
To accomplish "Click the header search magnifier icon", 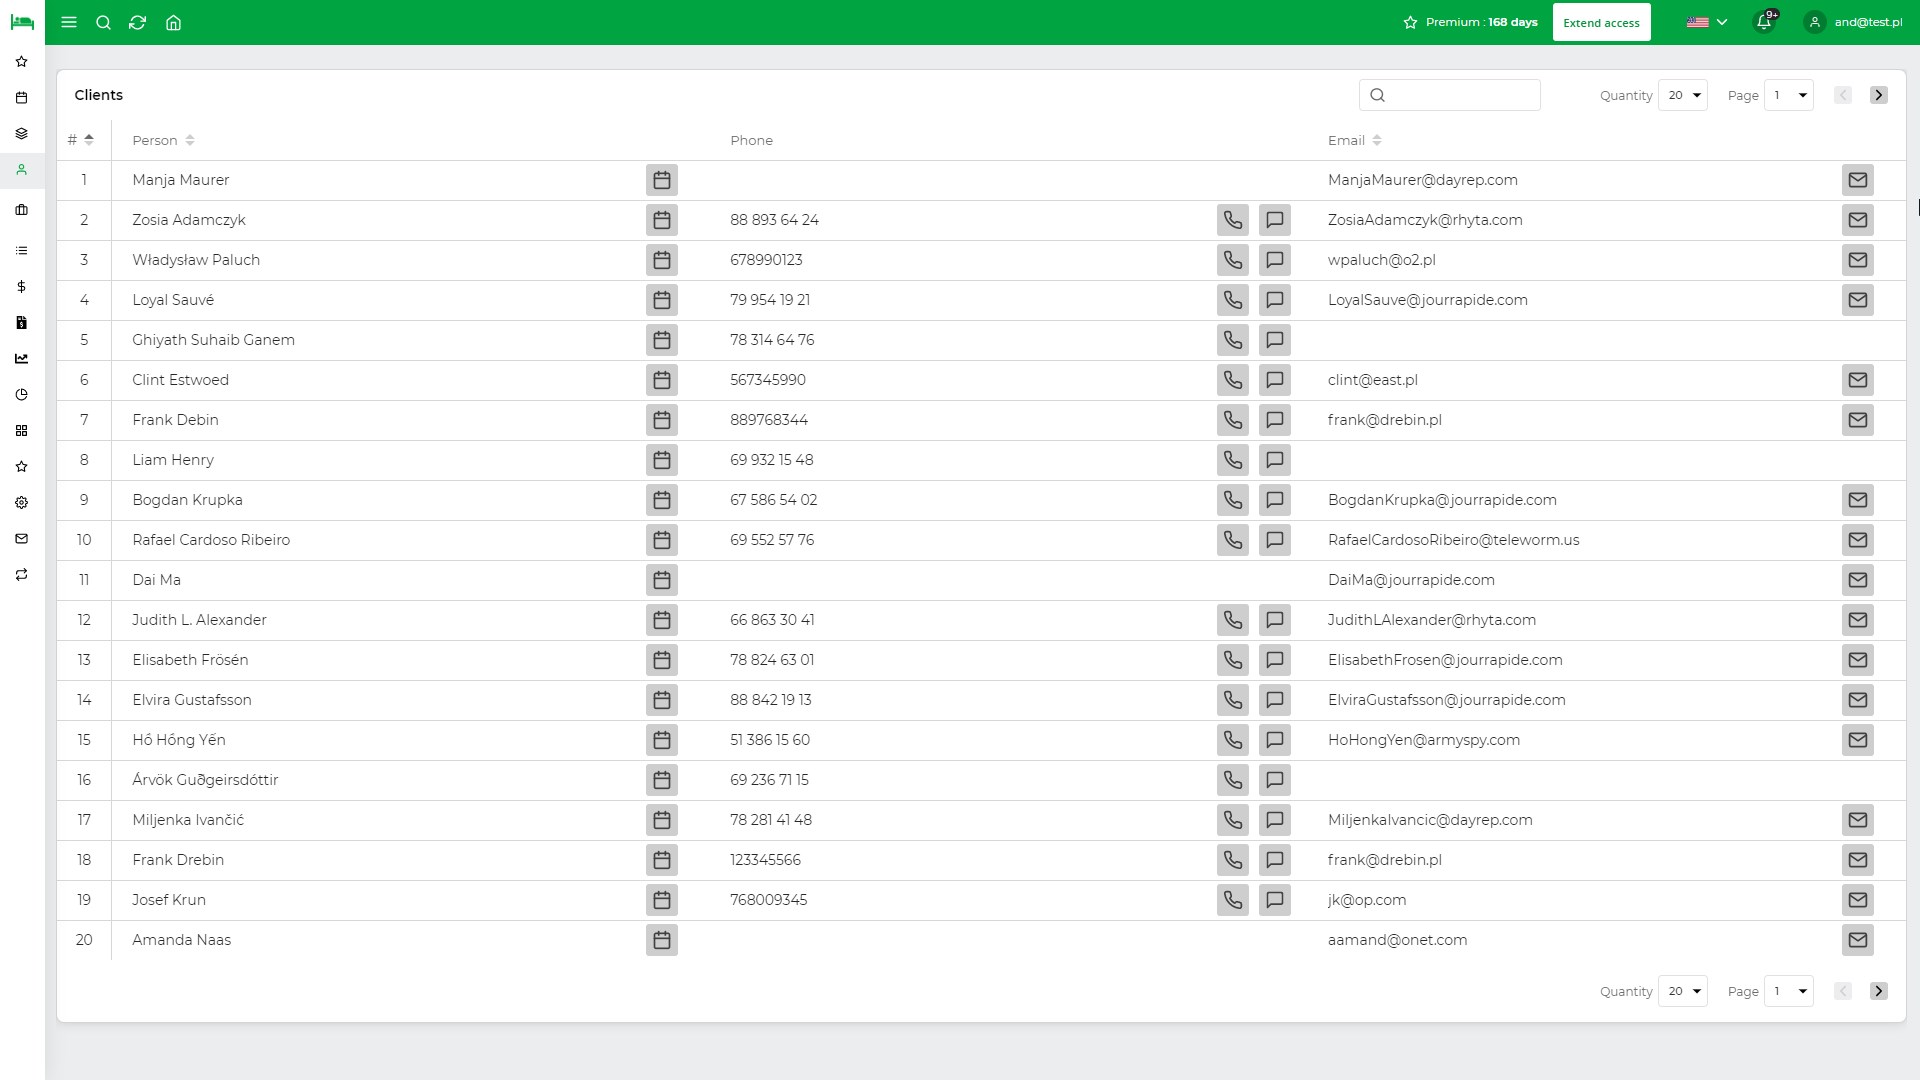I will 103,22.
